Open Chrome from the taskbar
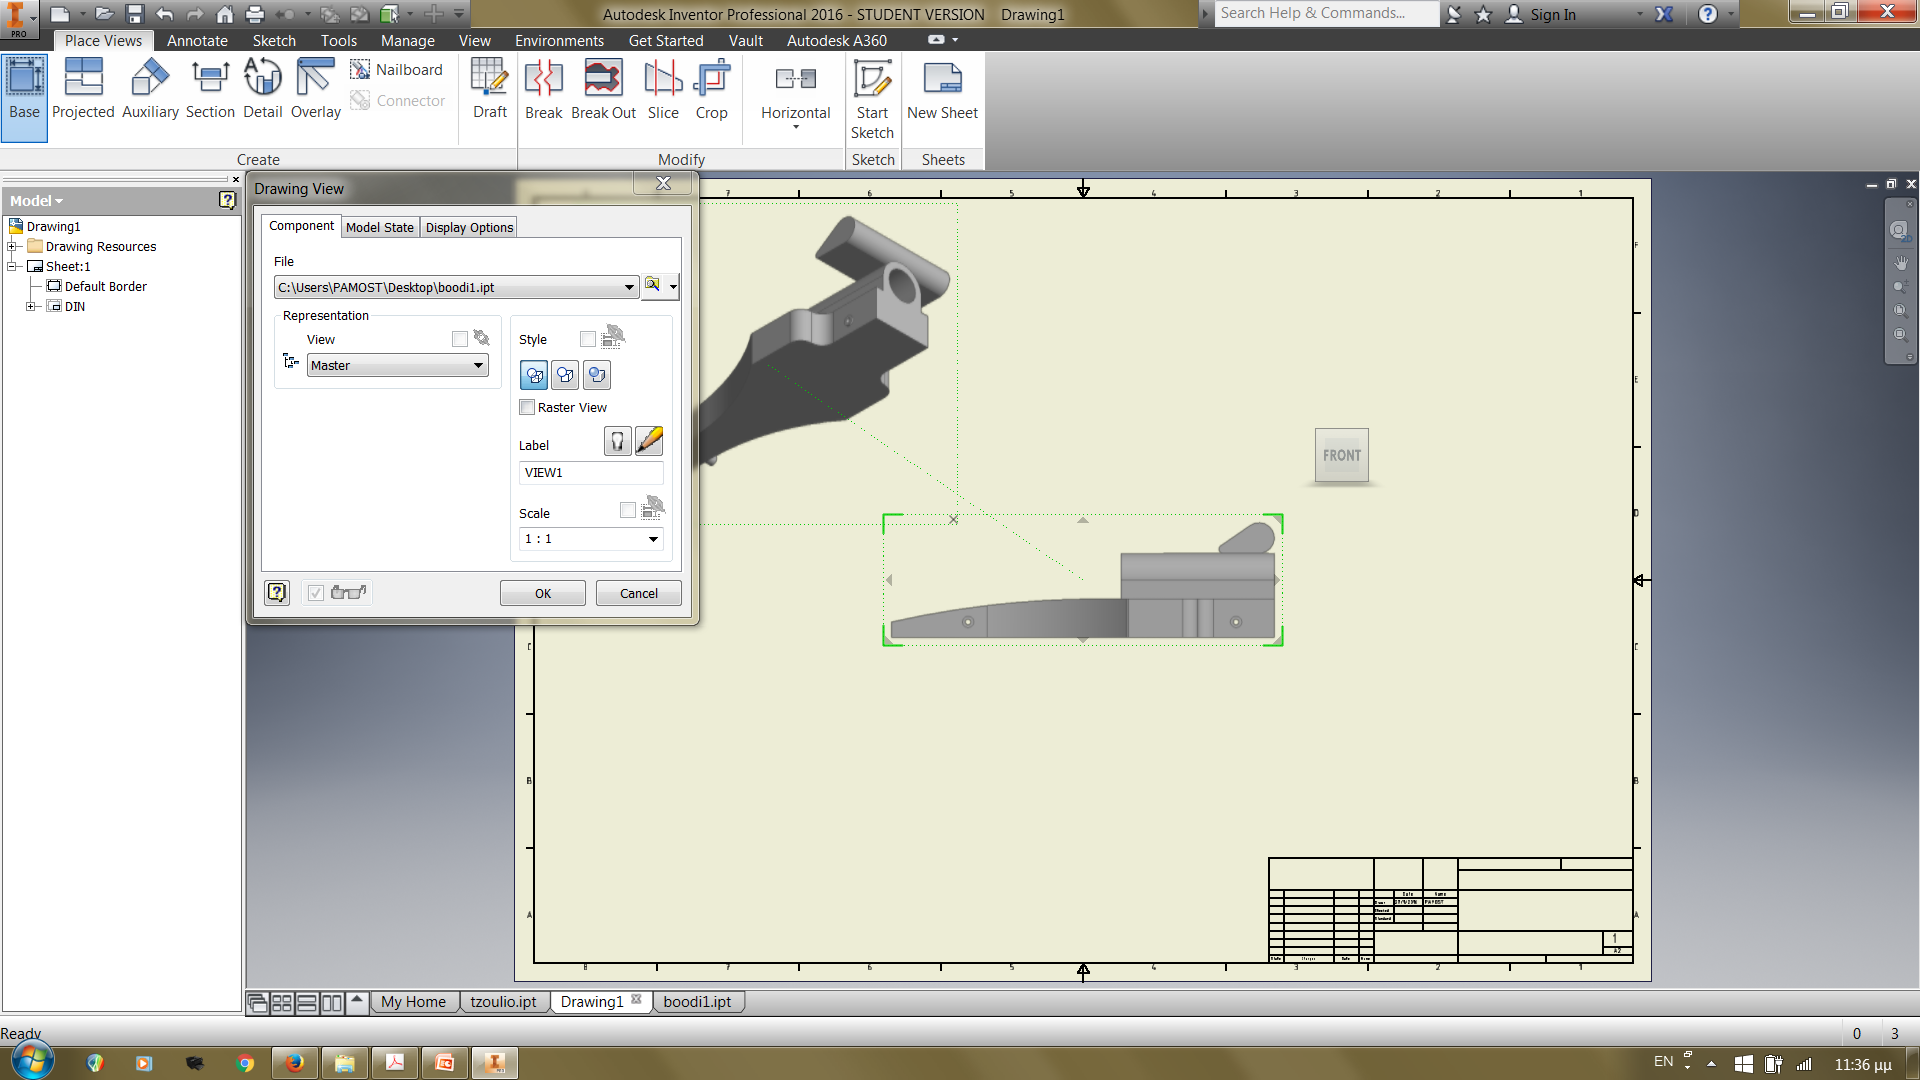The width and height of the screenshot is (1920, 1080). click(245, 1063)
